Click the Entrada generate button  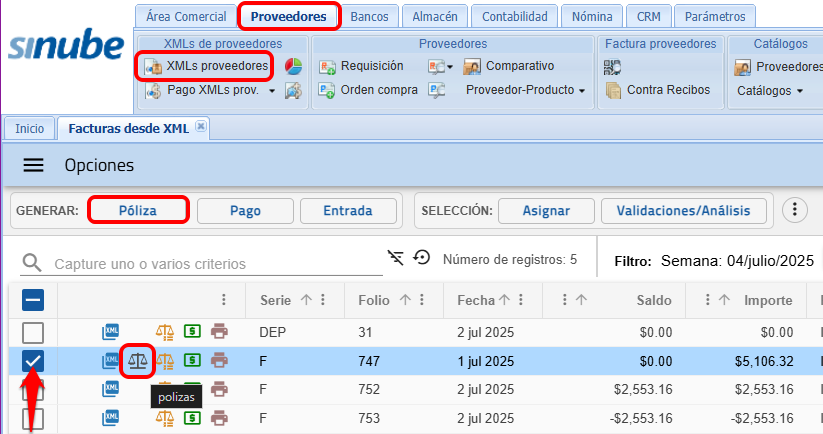348,211
